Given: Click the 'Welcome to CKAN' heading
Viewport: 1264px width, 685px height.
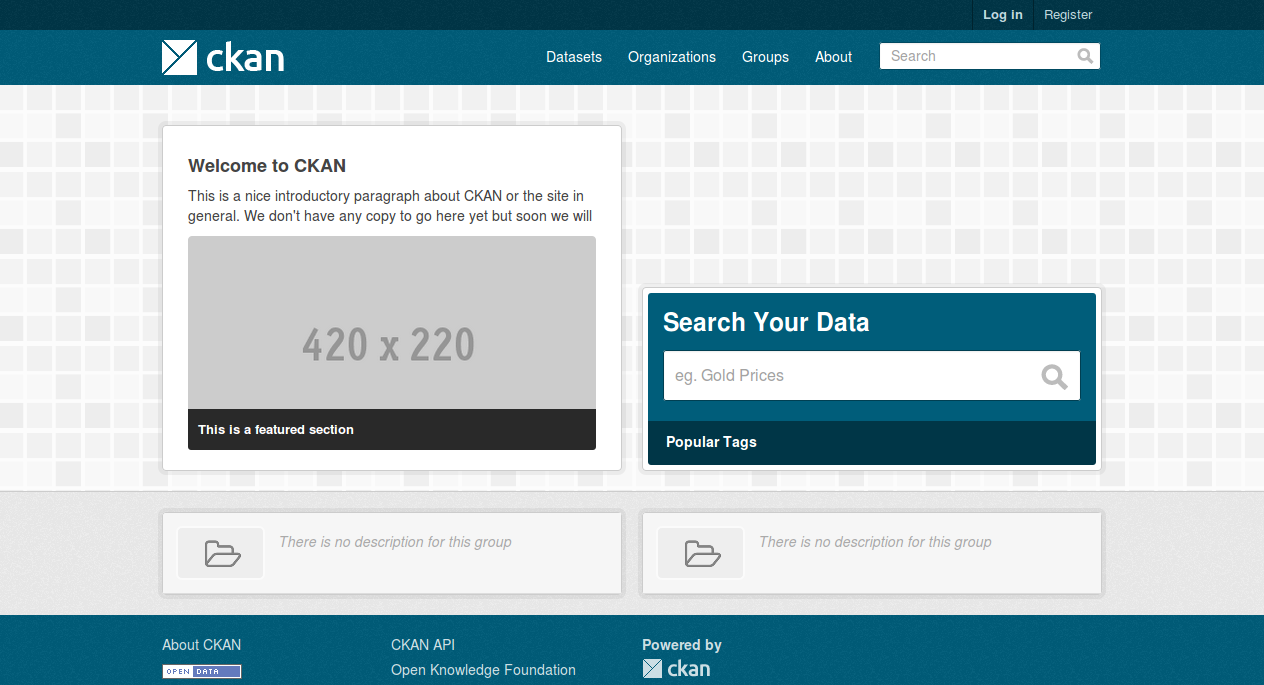Looking at the screenshot, I should point(267,166).
